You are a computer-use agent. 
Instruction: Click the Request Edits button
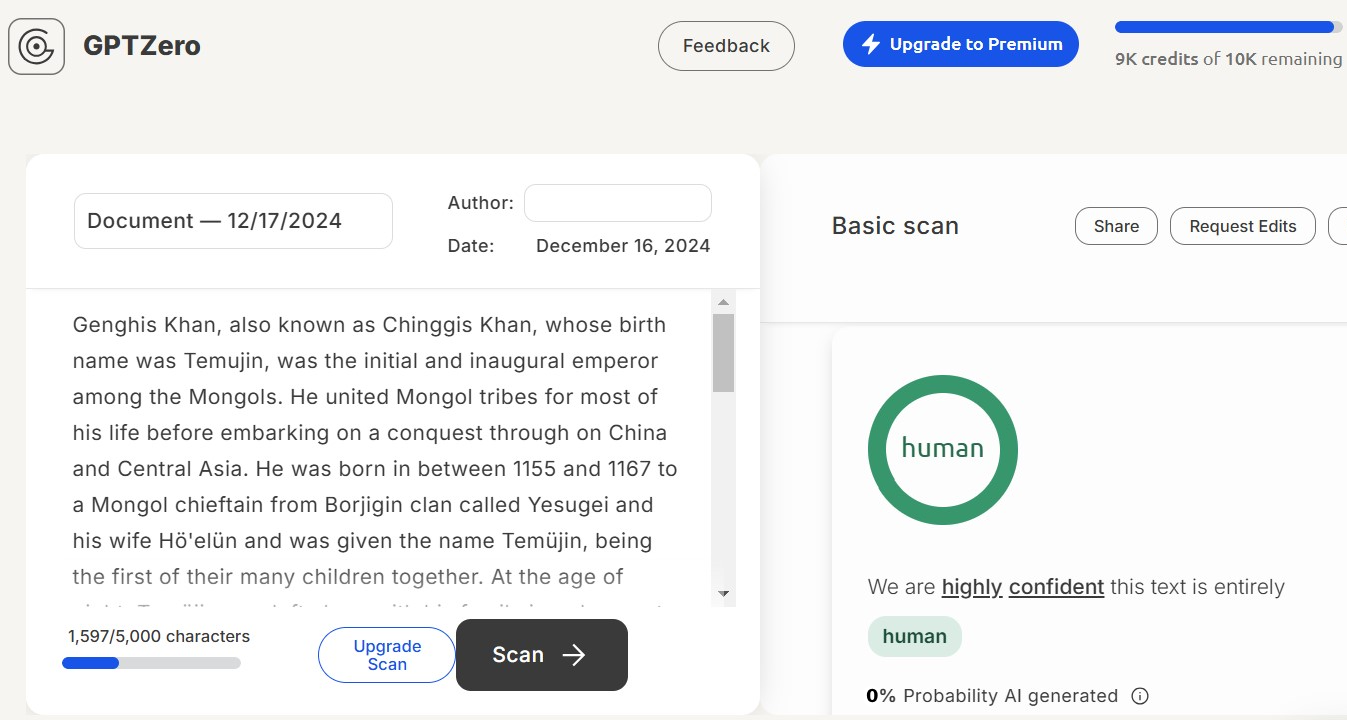coord(1243,226)
